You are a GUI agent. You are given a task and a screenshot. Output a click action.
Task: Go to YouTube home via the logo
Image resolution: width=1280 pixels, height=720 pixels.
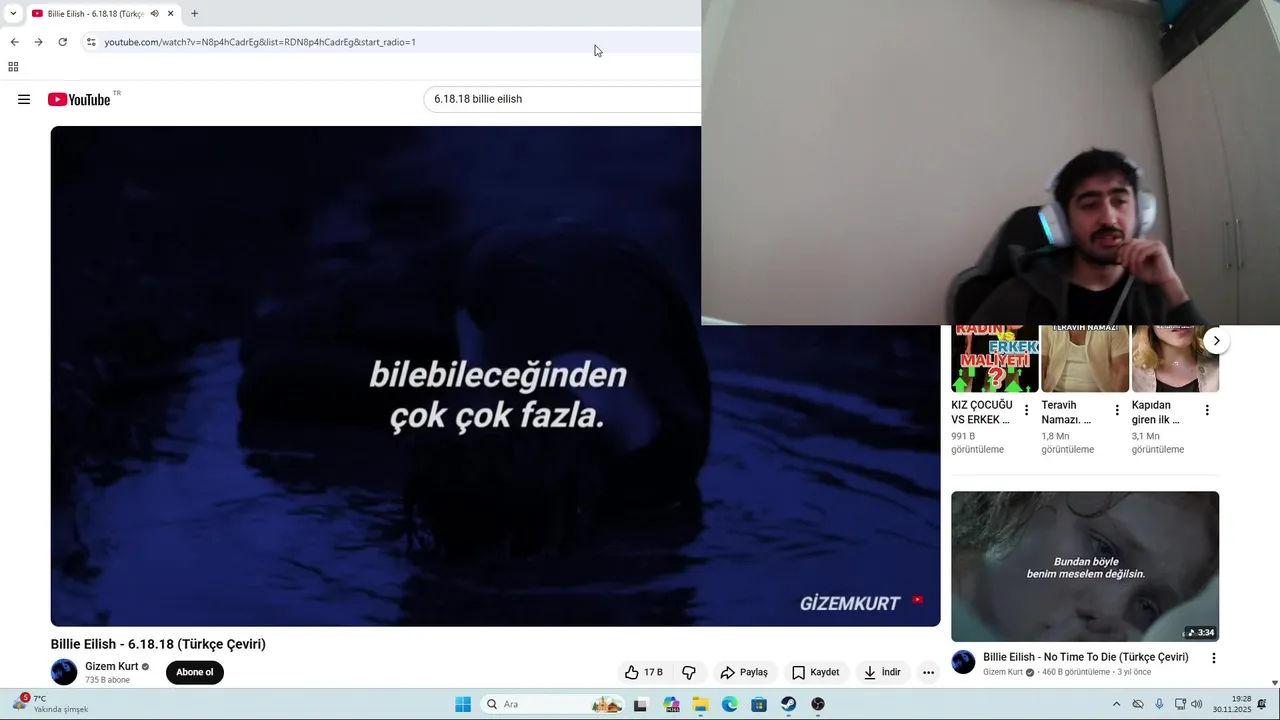pos(79,99)
